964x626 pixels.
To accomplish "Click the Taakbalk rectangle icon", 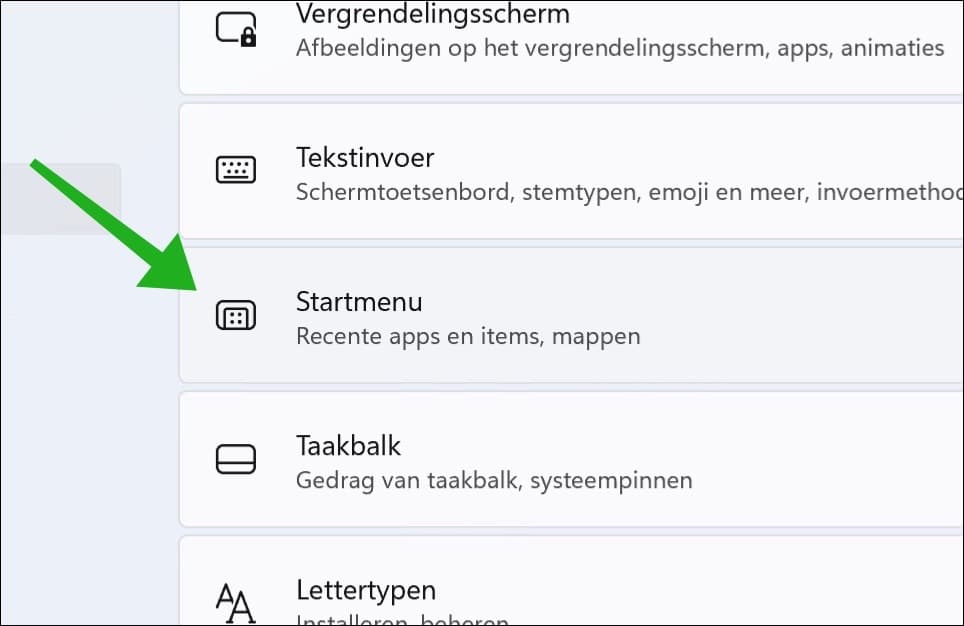I will [236, 460].
